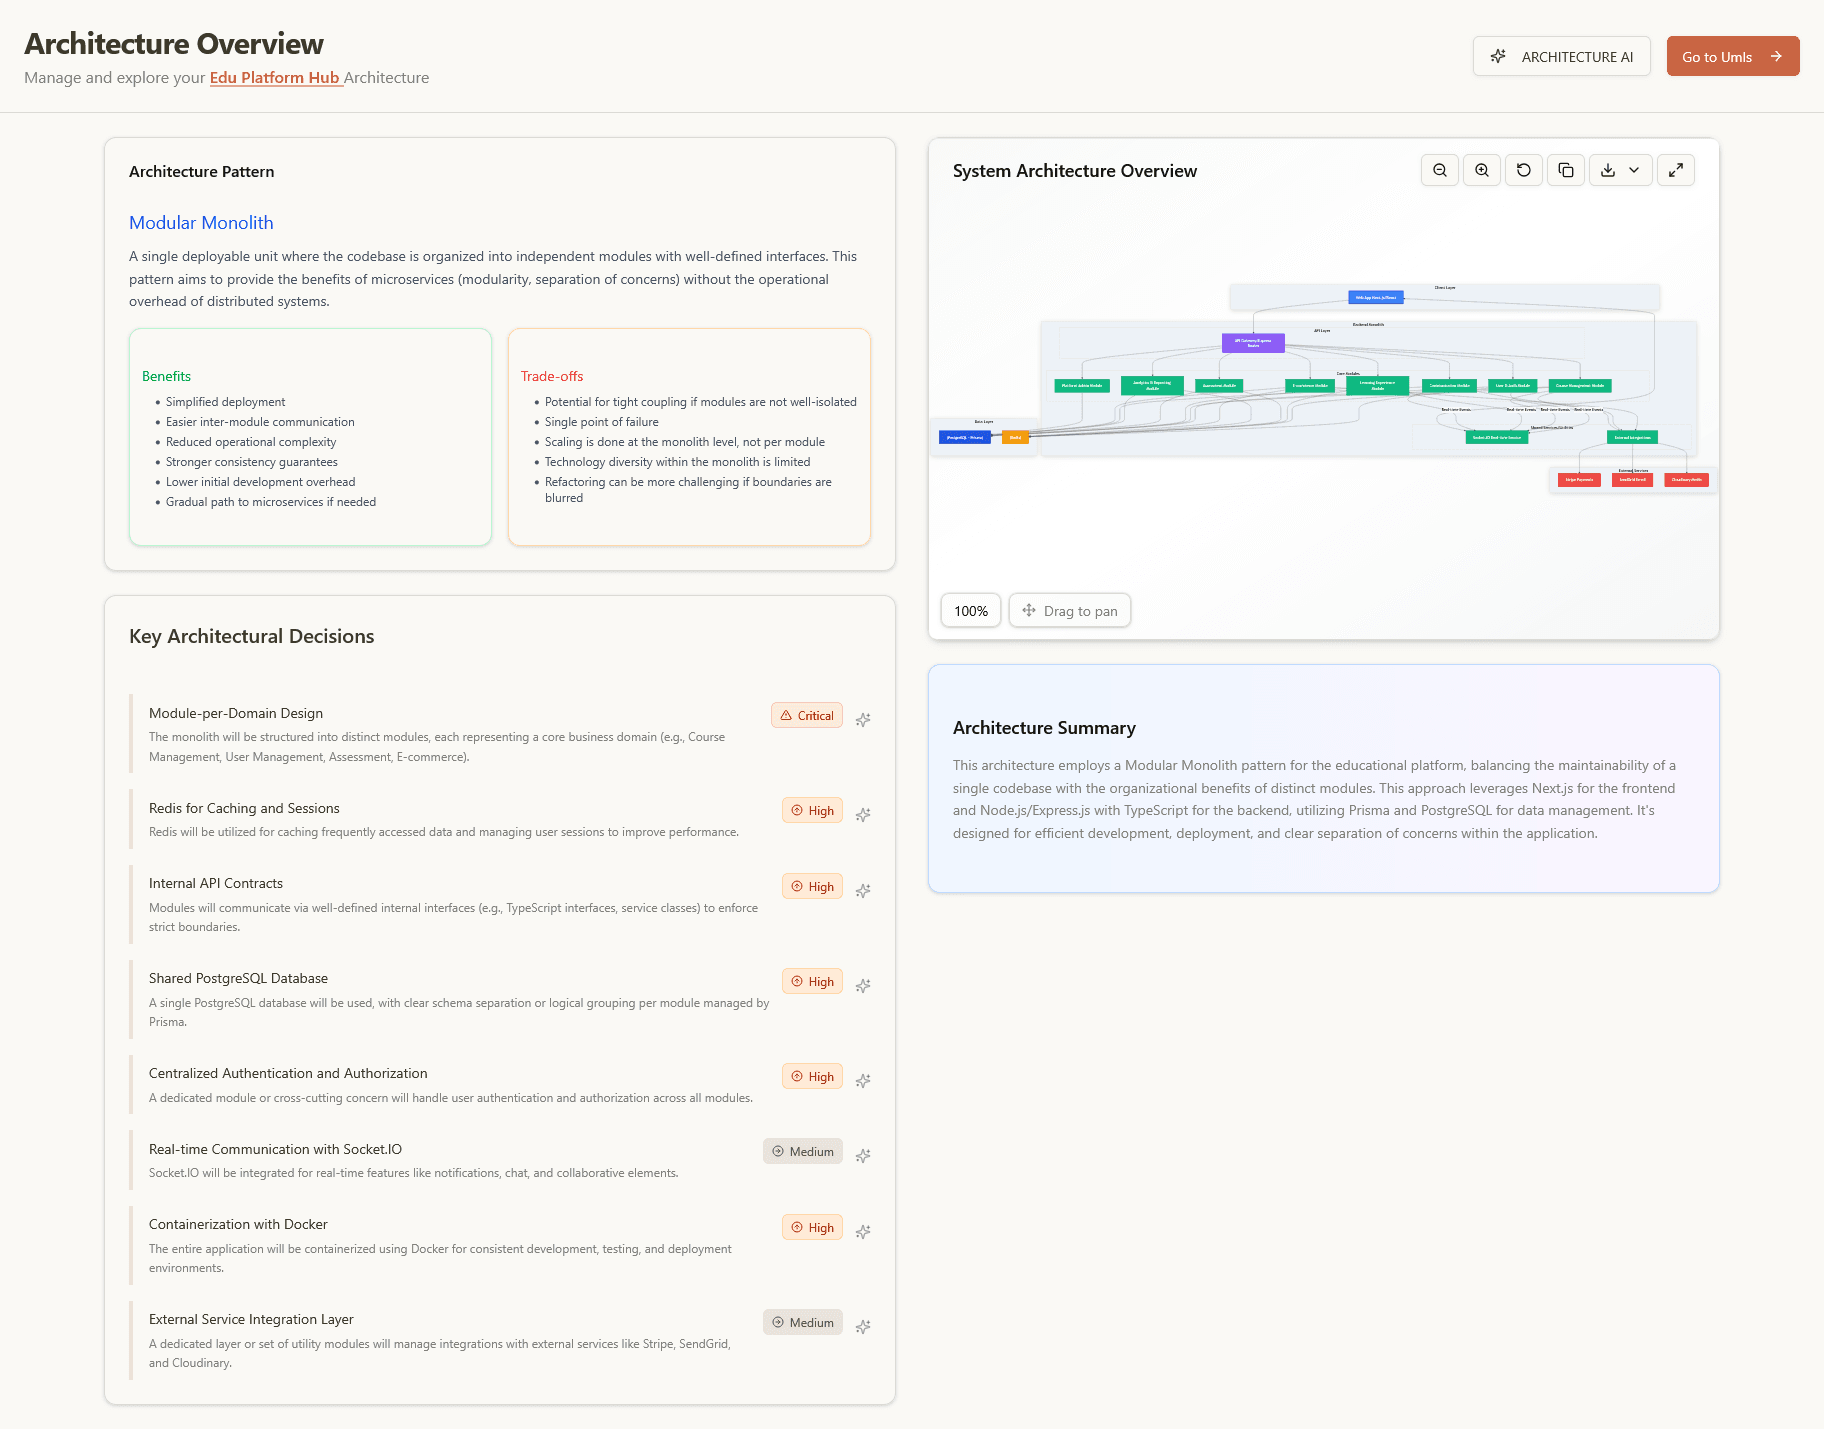Copy the diagram using the copy icon
This screenshot has height=1429, width=1824.
click(1565, 170)
